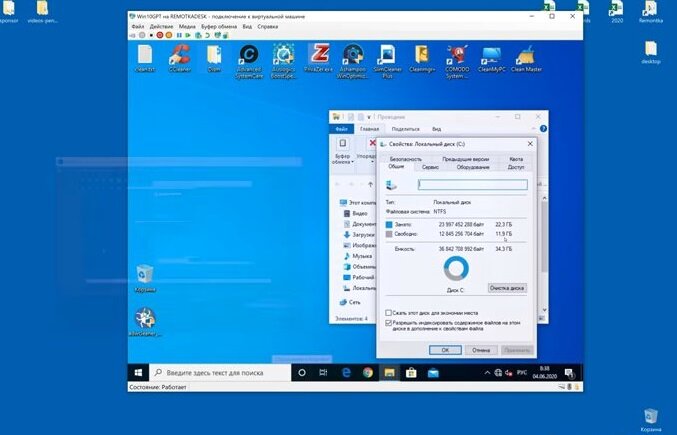Click the orange Save state toolbar icon
The width and height of the screenshot is (677, 435).
(169, 35)
